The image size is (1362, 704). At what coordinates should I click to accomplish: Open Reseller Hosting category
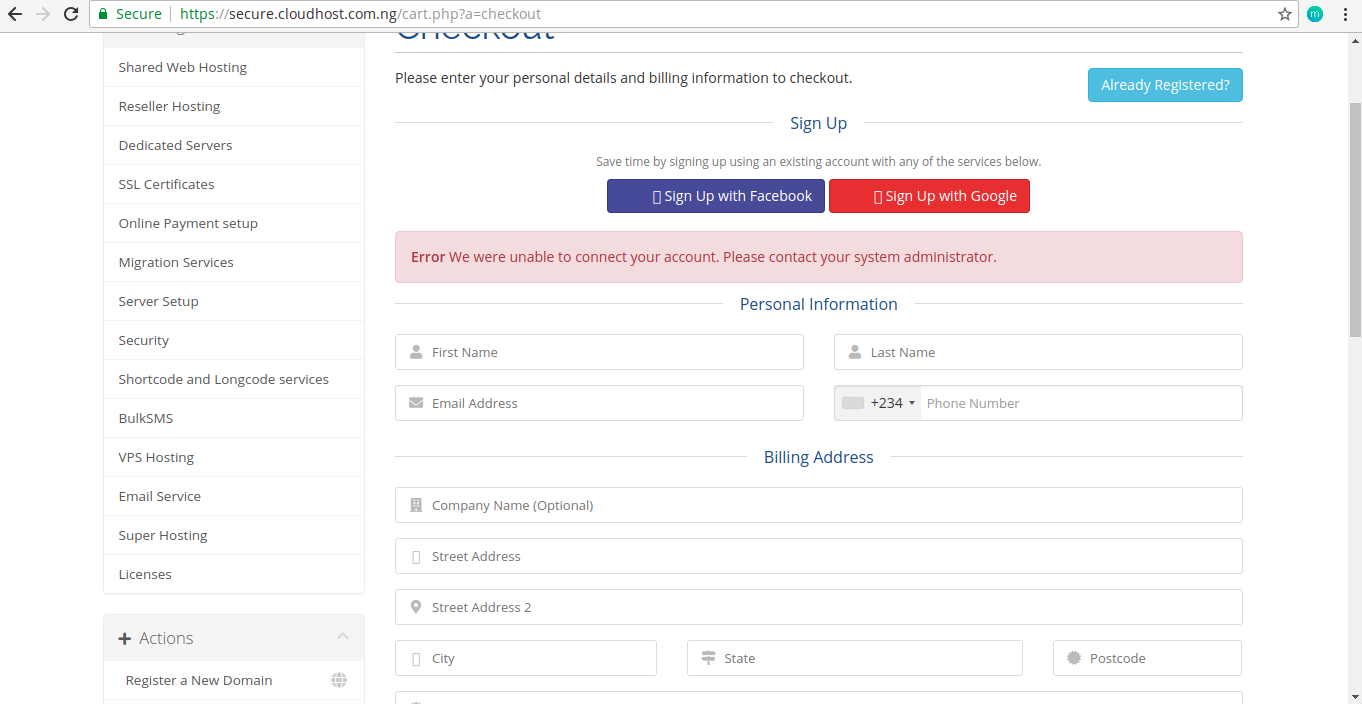click(234, 106)
